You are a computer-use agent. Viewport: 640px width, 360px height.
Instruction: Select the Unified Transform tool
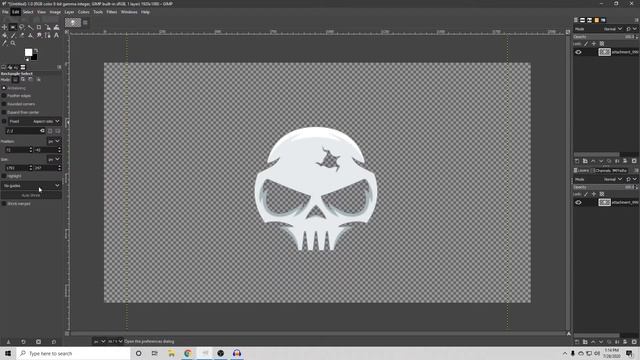(x=48, y=27)
